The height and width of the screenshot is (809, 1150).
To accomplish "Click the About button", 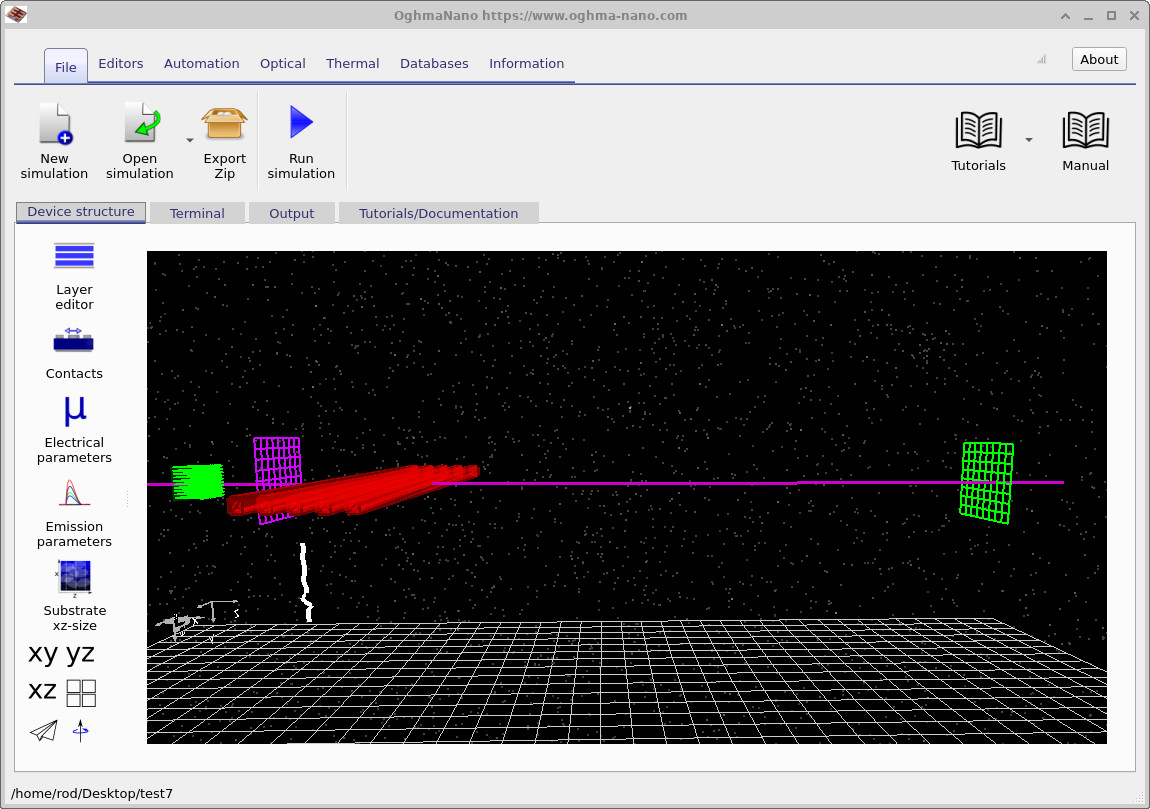I will pyautogui.click(x=1098, y=59).
